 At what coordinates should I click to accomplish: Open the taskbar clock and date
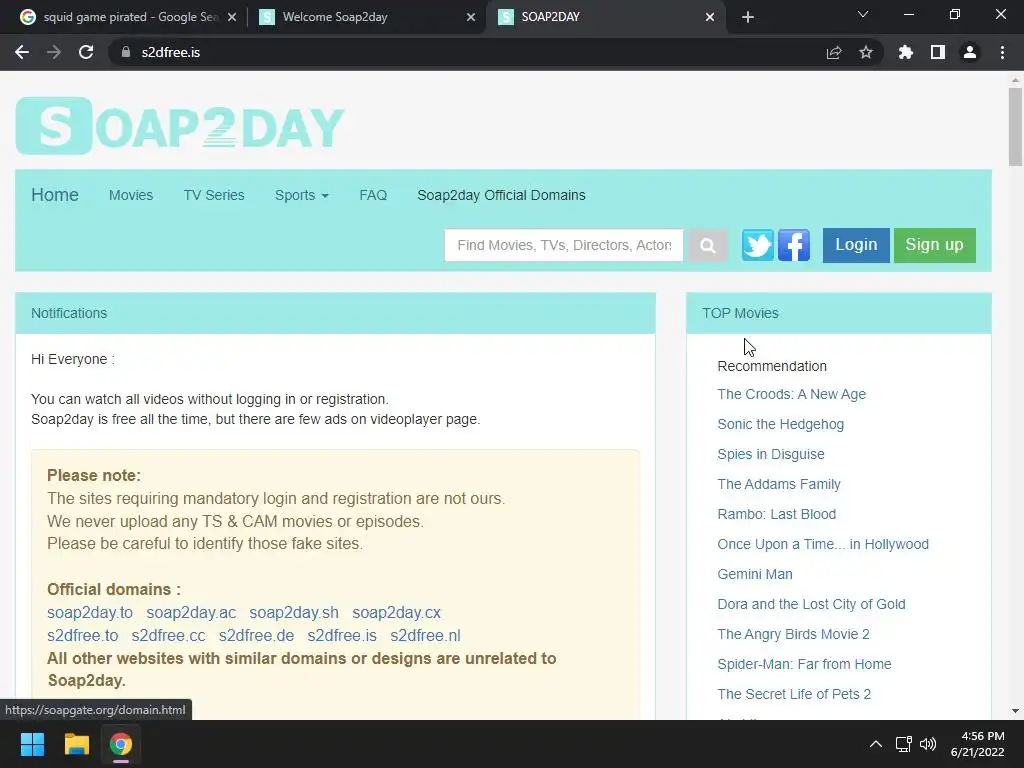tap(978, 744)
